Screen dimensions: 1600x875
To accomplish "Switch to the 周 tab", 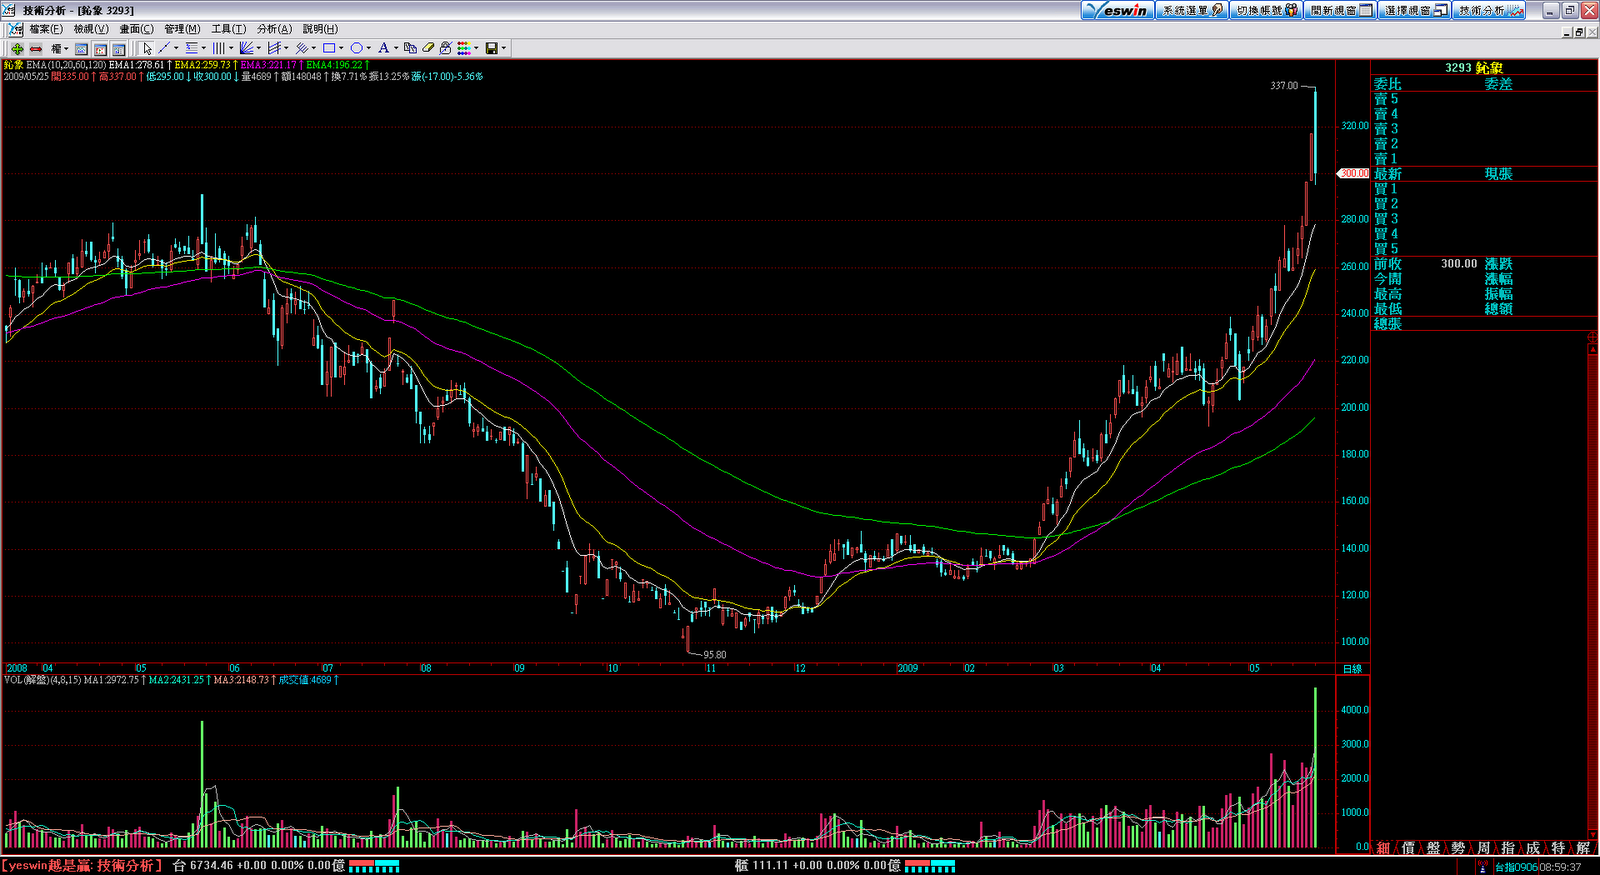I will 1484,848.
